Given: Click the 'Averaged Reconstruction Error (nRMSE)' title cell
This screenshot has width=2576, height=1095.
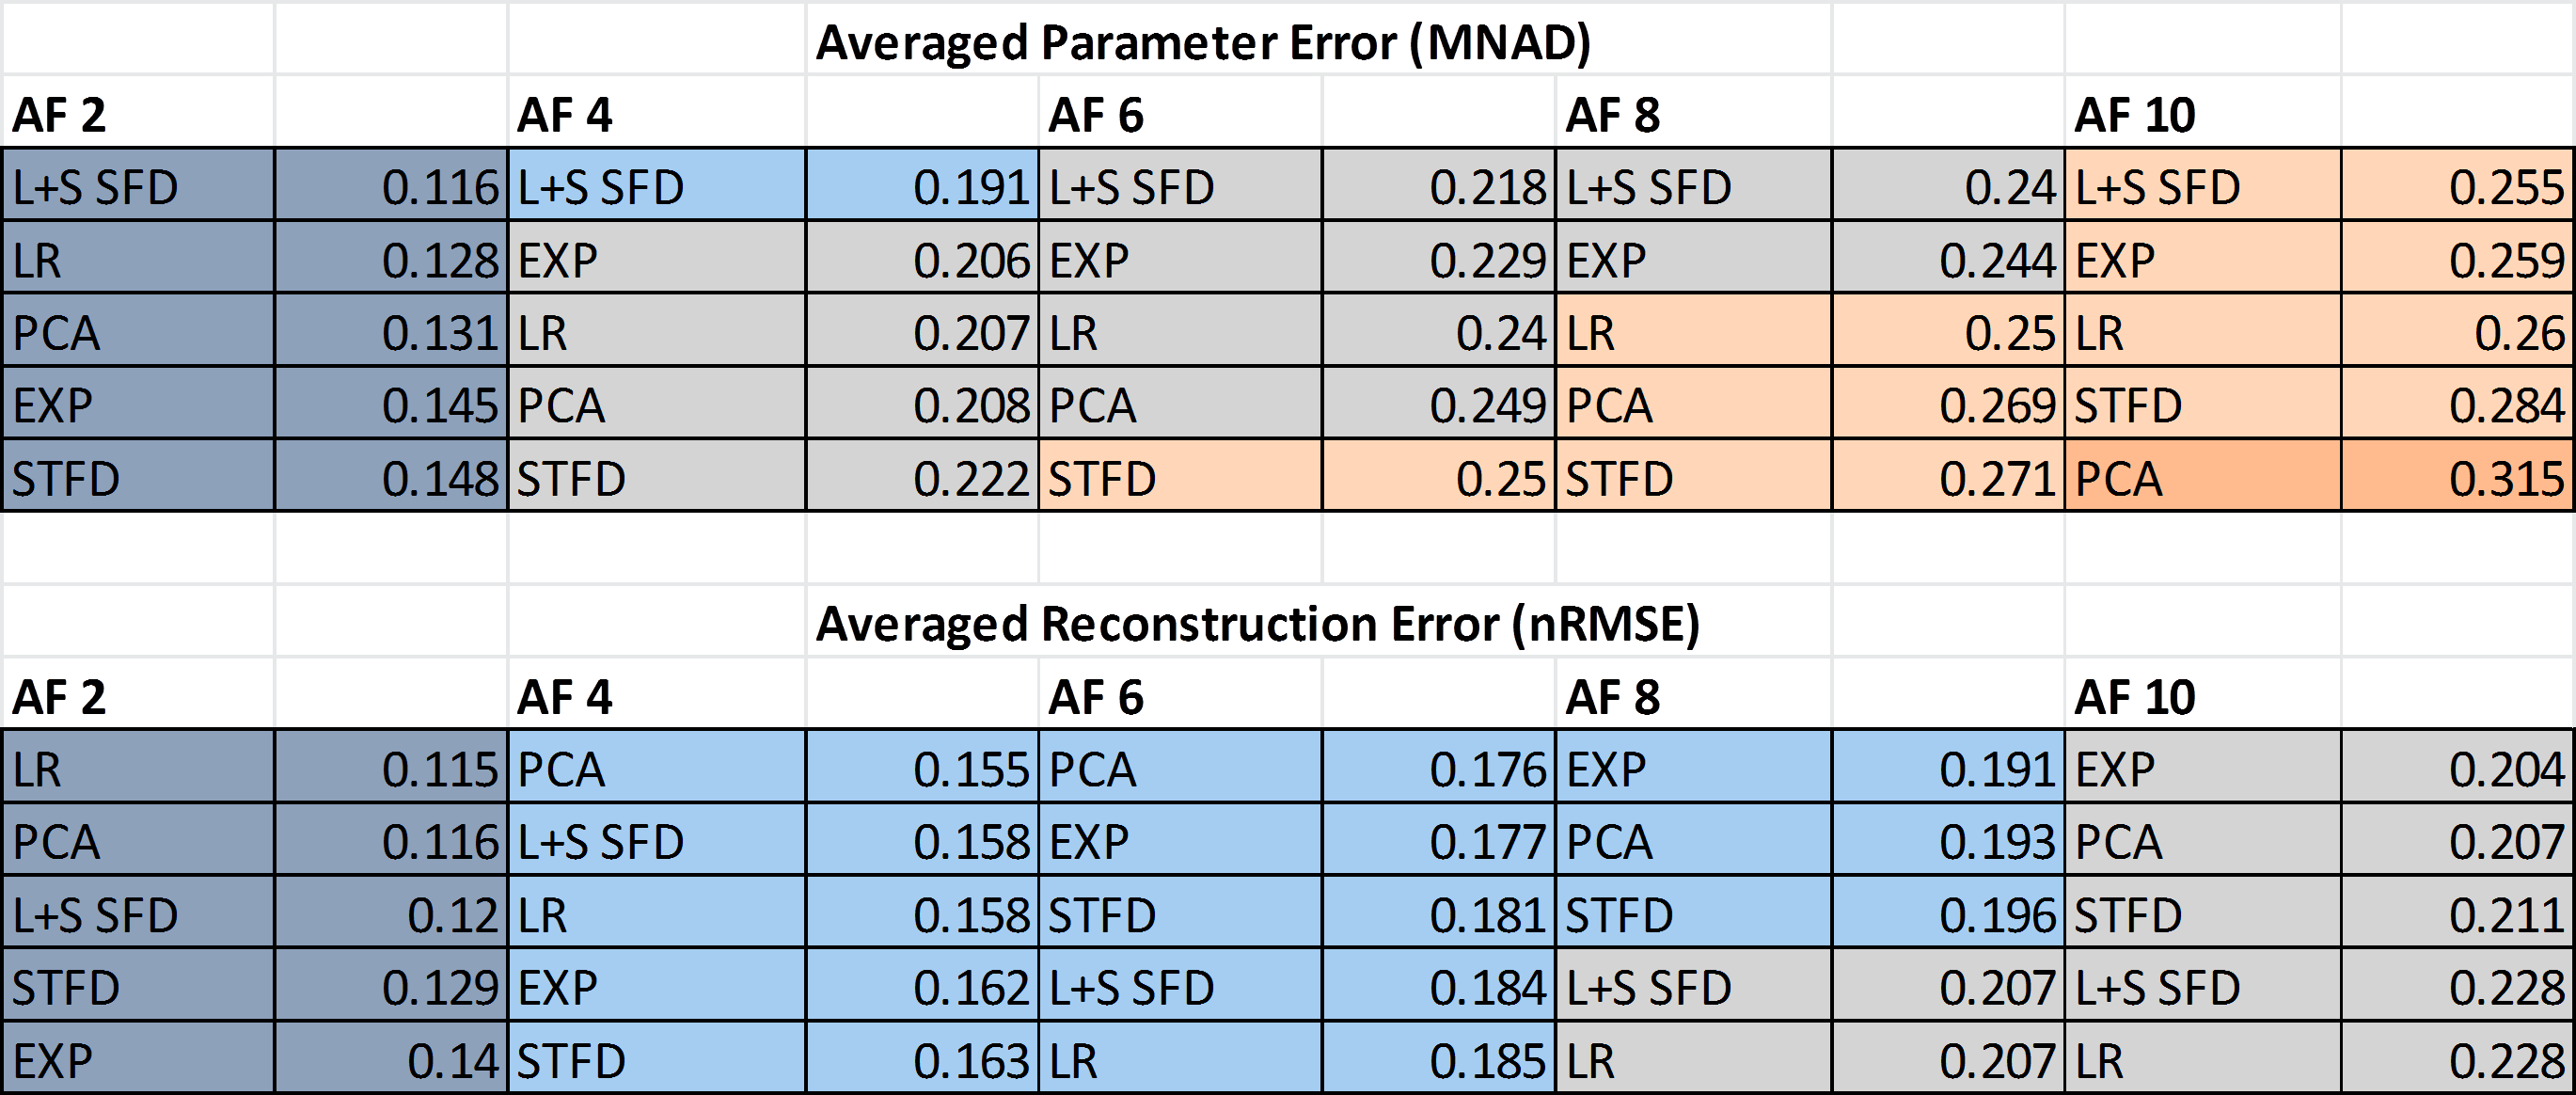Looking at the screenshot, I should [x=1257, y=624].
